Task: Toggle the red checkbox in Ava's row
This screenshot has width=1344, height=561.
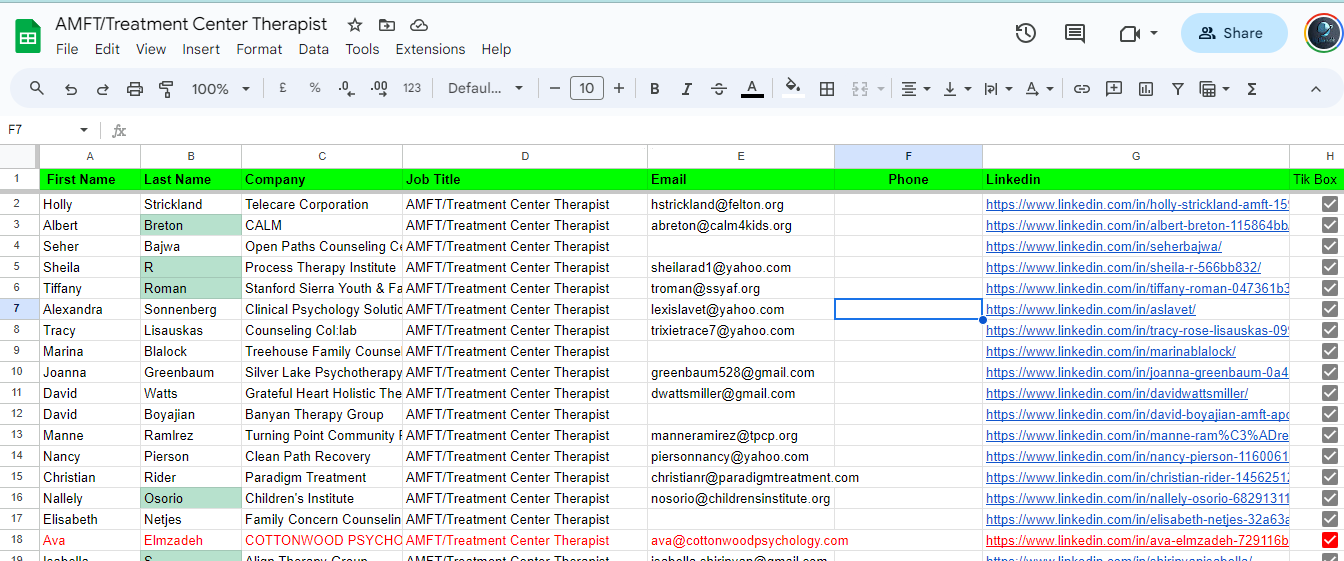Action: [1329, 540]
